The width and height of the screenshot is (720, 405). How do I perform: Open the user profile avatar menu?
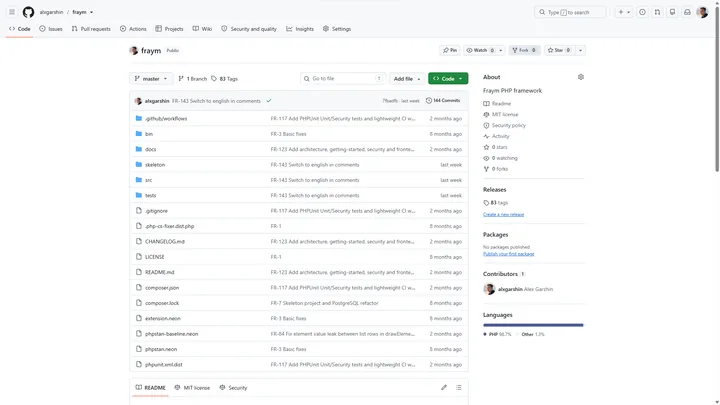tap(703, 12)
